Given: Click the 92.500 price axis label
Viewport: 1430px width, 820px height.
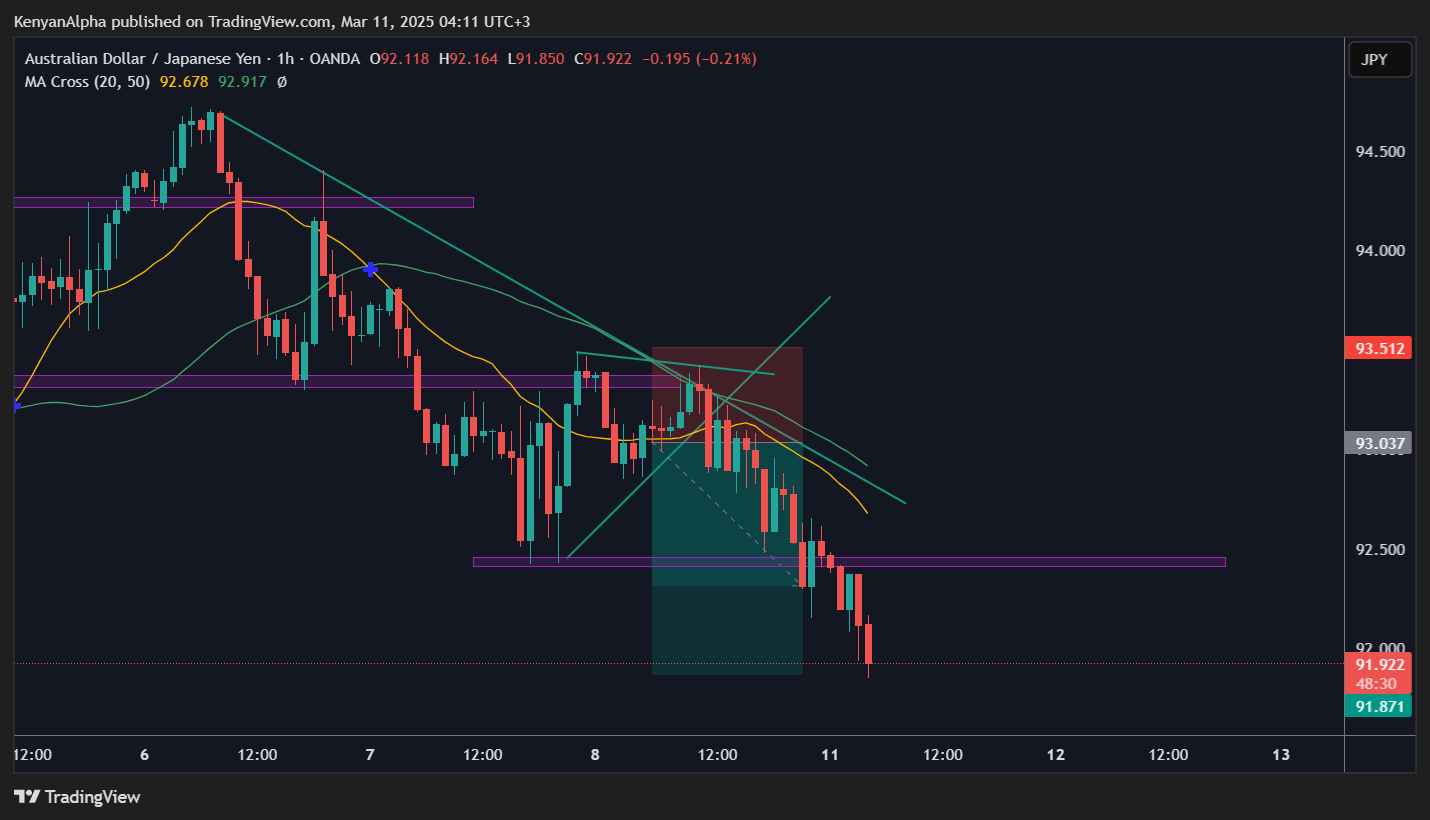Looking at the screenshot, I should tap(1380, 550).
